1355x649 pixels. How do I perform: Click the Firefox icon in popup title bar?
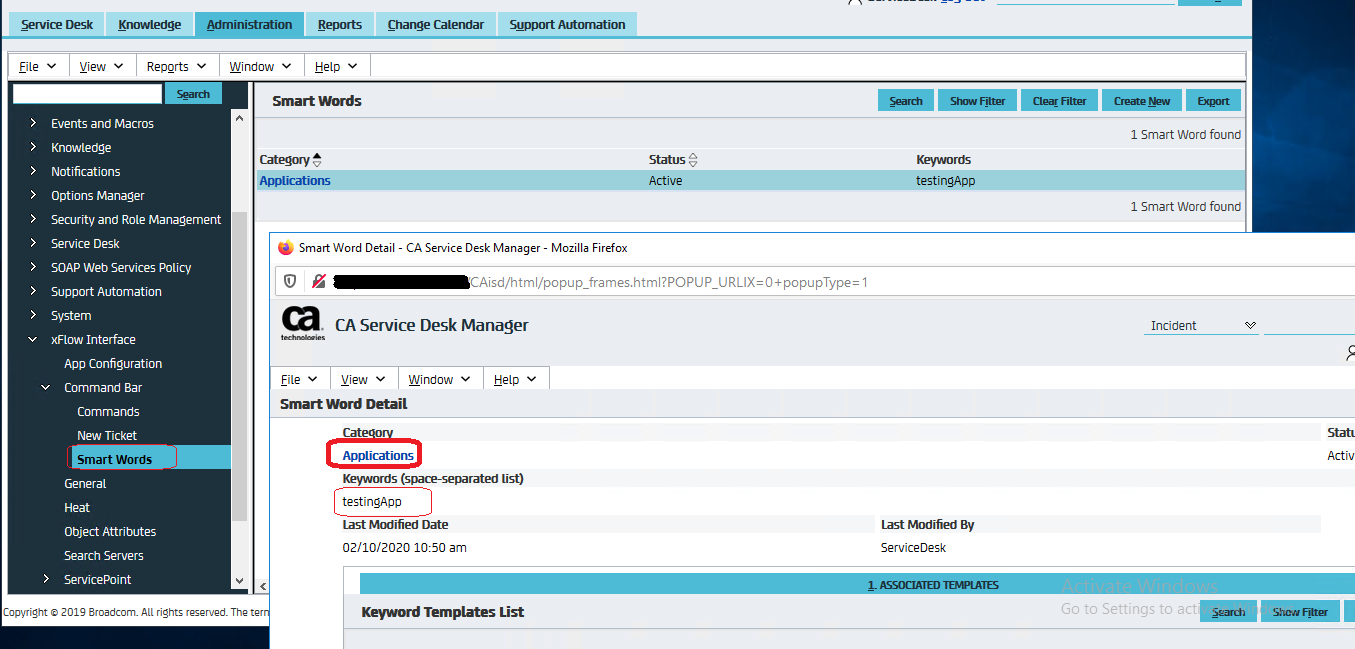pyautogui.click(x=286, y=248)
